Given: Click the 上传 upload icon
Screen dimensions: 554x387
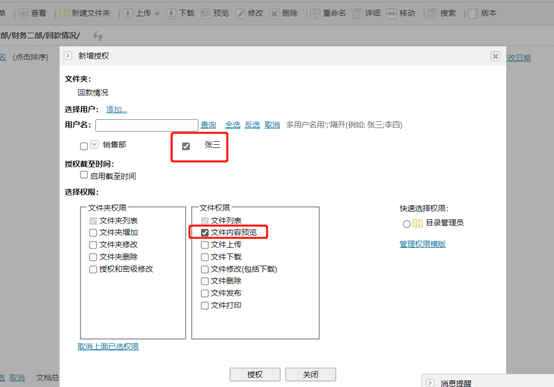Looking at the screenshot, I should pyautogui.click(x=128, y=14).
